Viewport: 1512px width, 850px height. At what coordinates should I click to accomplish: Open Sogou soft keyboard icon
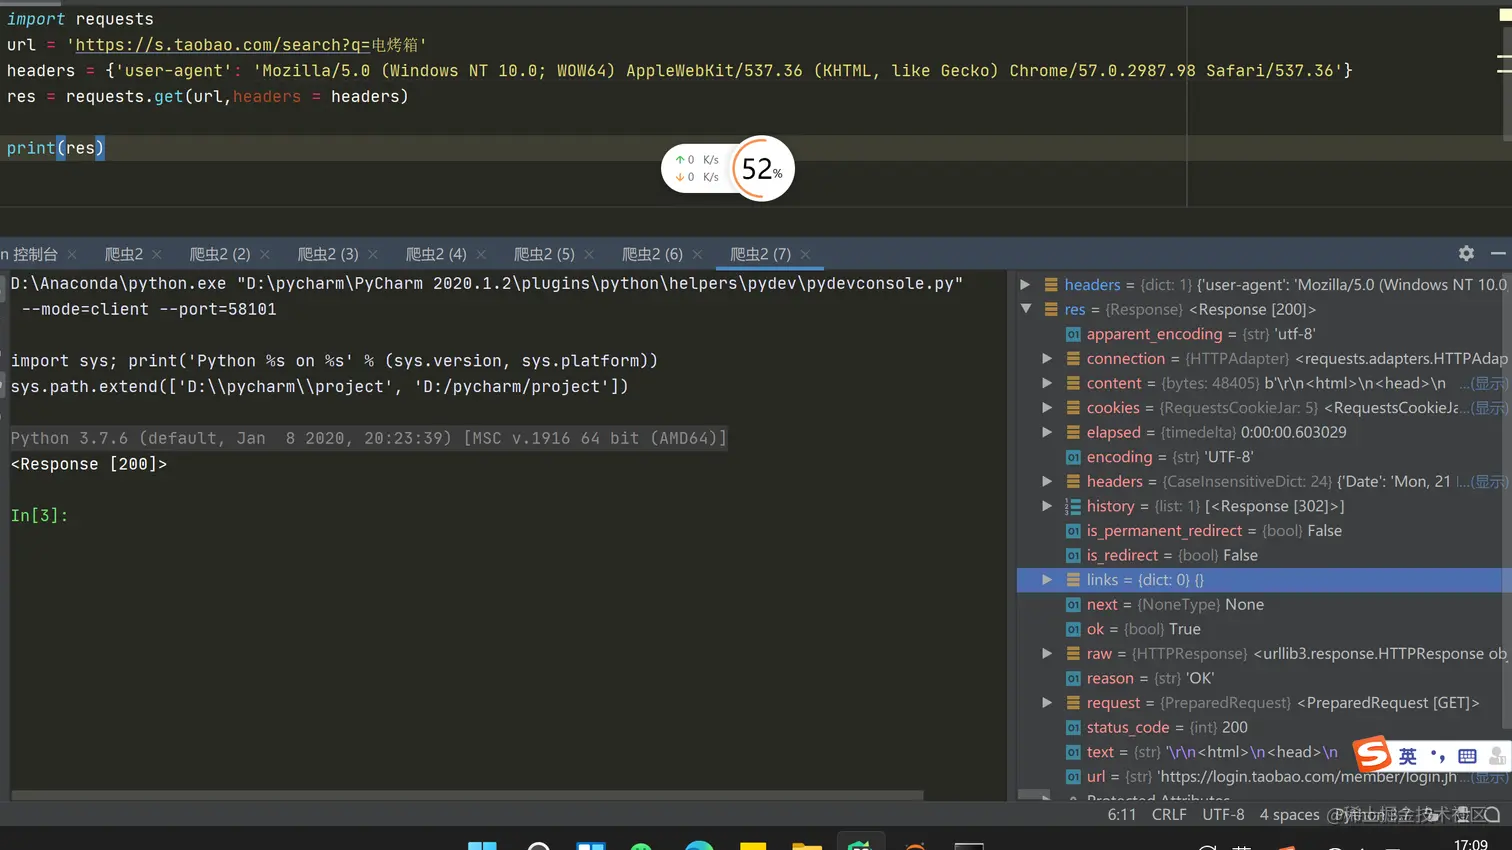click(x=1467, y=756)
